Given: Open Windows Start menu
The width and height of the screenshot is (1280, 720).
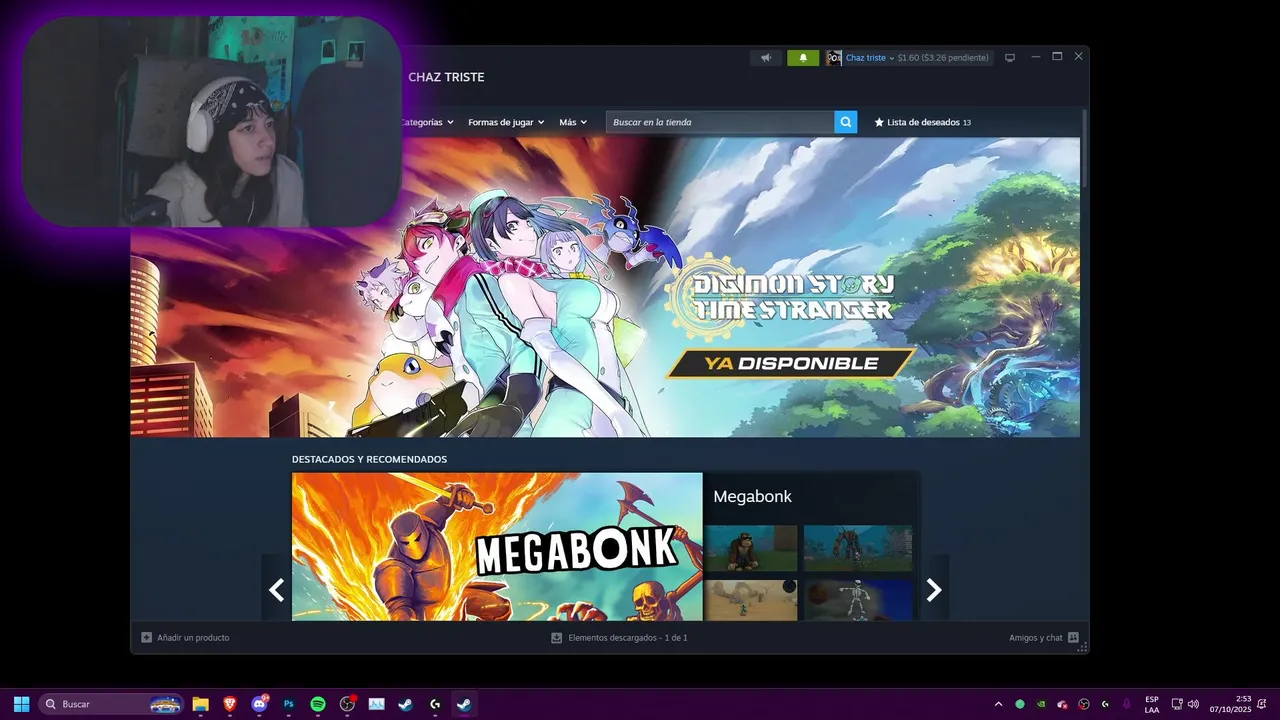Looking at the screenshot, I should (x=21, y=704).
